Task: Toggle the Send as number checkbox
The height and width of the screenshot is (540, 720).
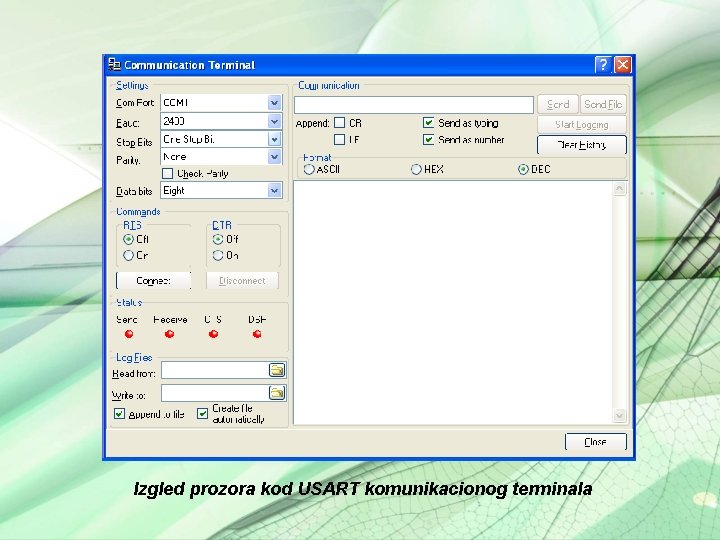Action: 428,140
